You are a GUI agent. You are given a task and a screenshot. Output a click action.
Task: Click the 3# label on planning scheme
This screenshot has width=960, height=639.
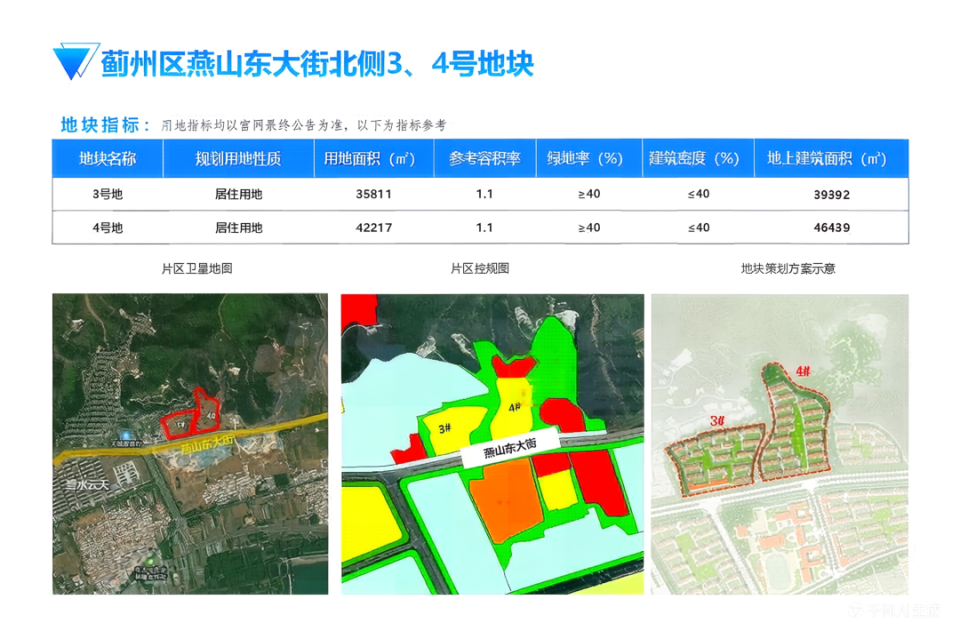[x=718, y=421]
